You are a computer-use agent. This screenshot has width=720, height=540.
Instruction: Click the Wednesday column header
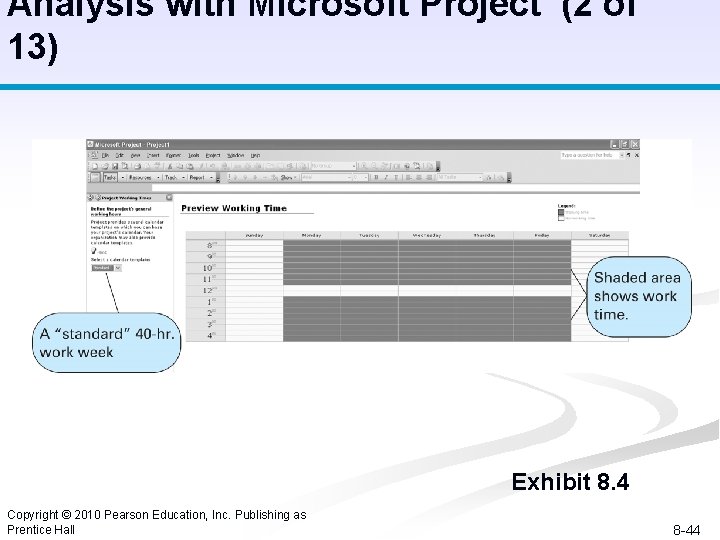tap(427, 235)
